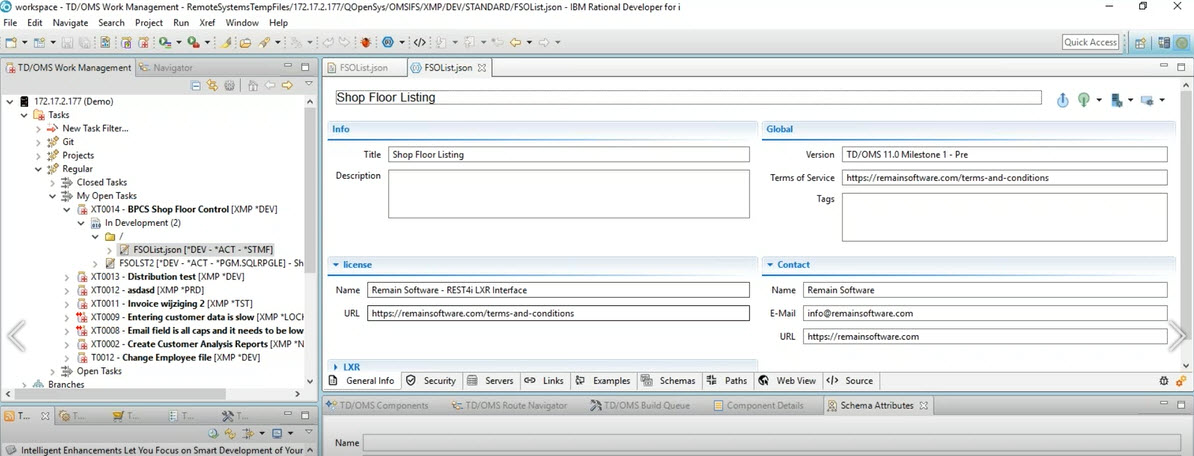Open the TD/OMS Build Queue tab

click(x=641, y=406)
